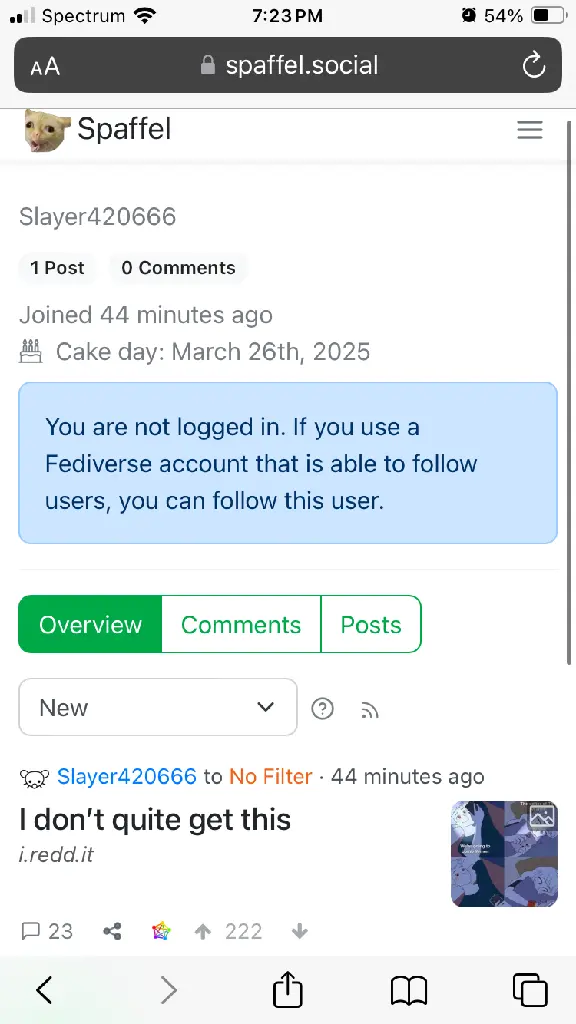Image resolution: width=576 pixels, height=1024 pixels.
Task: Open the post's share icon
Action: [x=112, y=931]
